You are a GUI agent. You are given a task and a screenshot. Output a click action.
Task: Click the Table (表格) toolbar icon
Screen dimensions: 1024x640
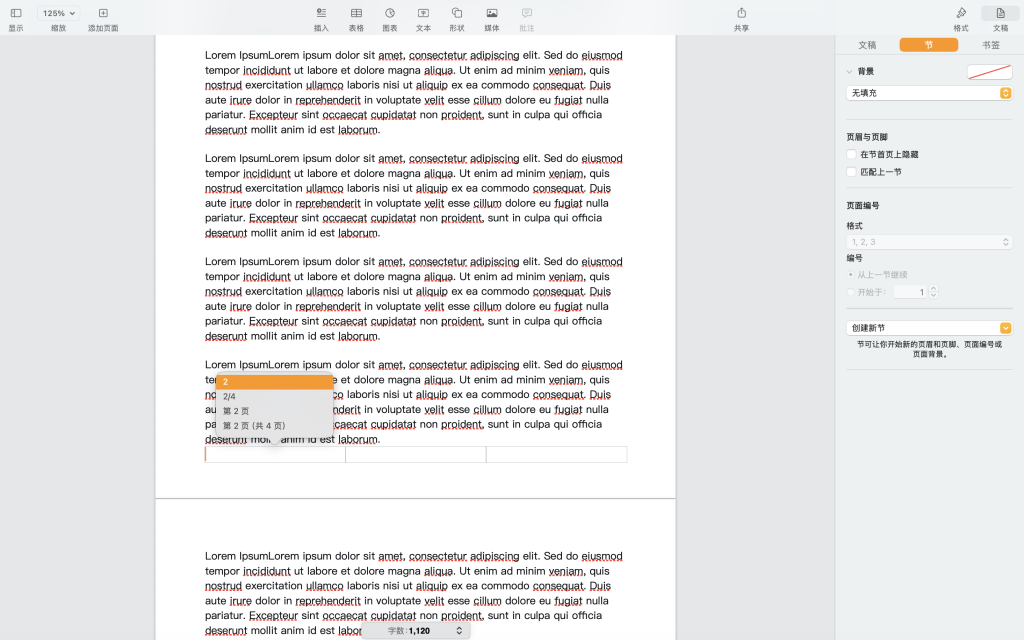pos(356,13)
